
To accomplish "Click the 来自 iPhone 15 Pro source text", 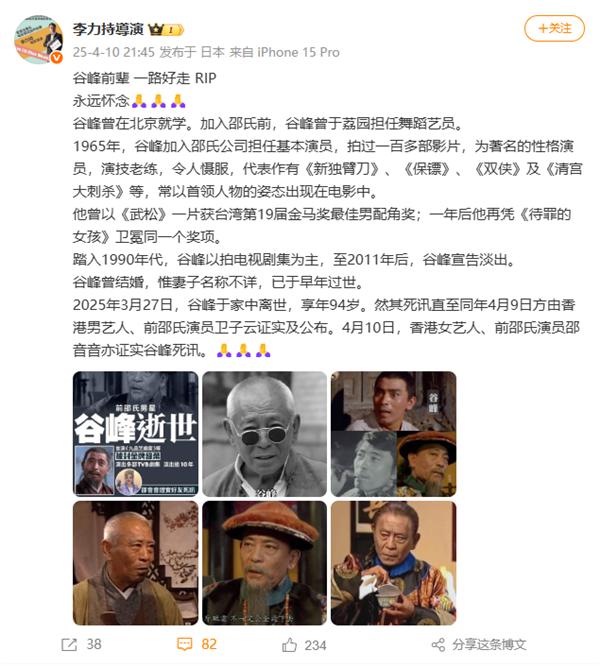I will pos(284,52).
